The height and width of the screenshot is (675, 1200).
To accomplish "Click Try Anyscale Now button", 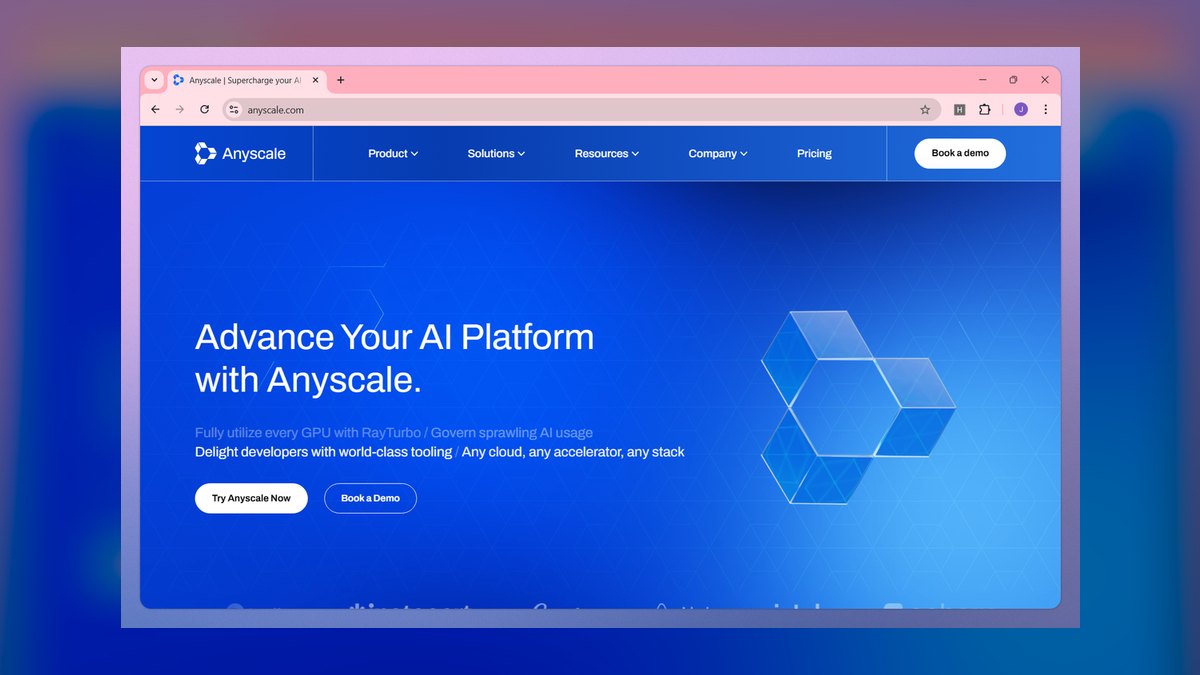I will 251,498.
